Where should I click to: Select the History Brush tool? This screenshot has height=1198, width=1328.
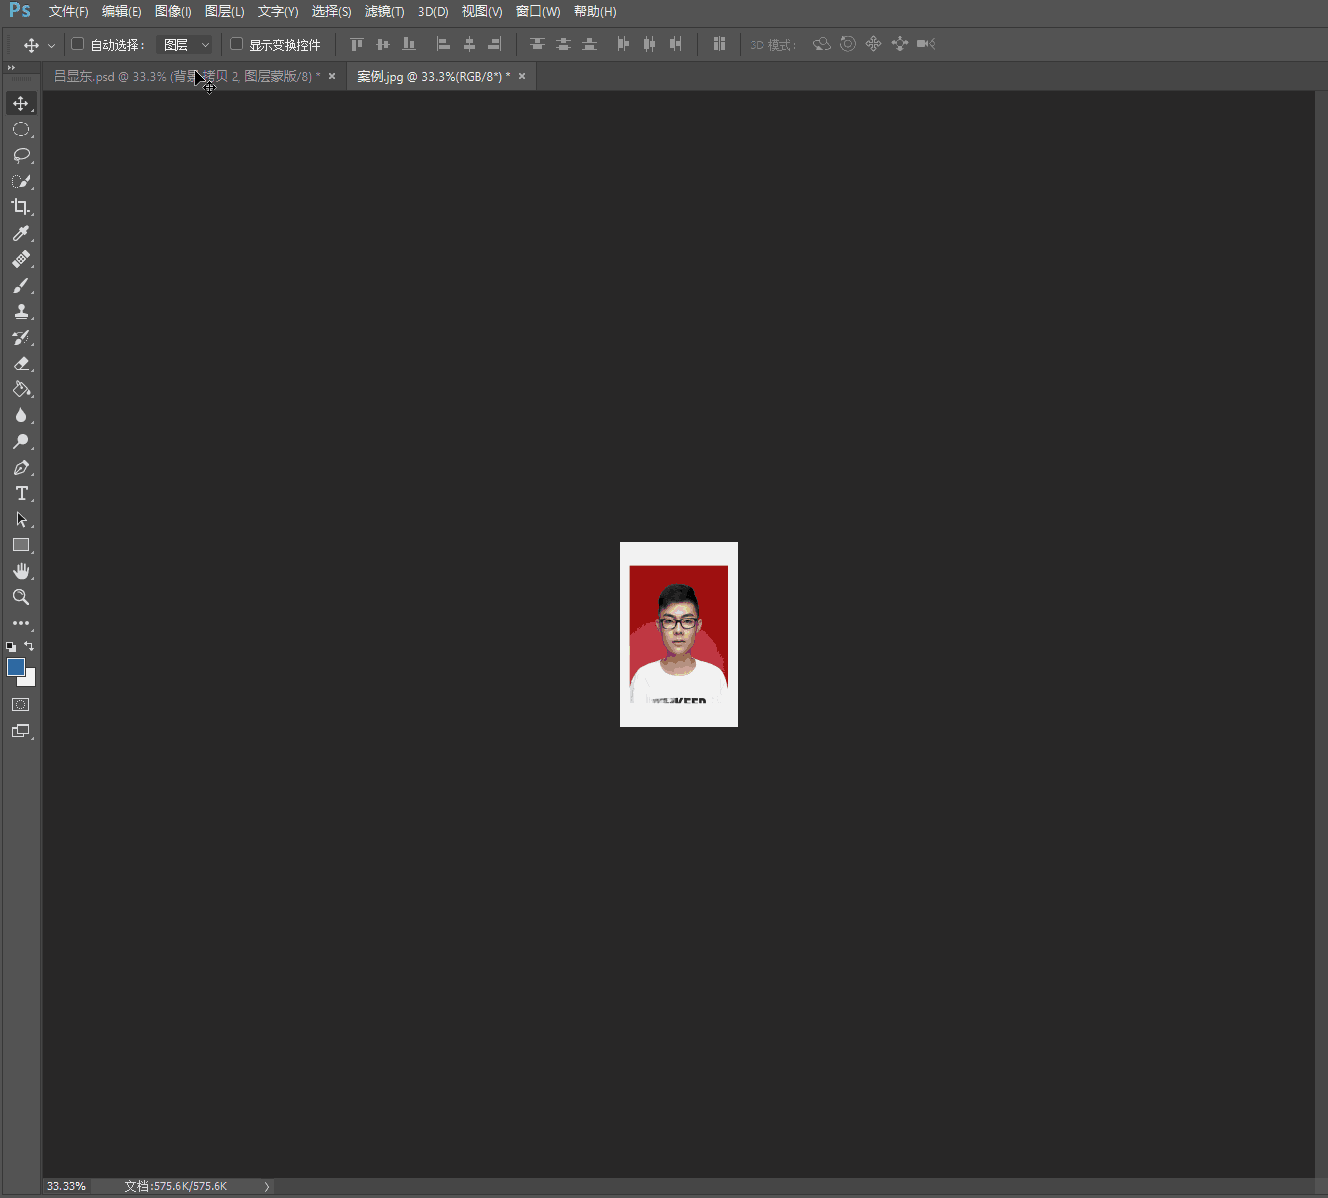click(21, 338)
